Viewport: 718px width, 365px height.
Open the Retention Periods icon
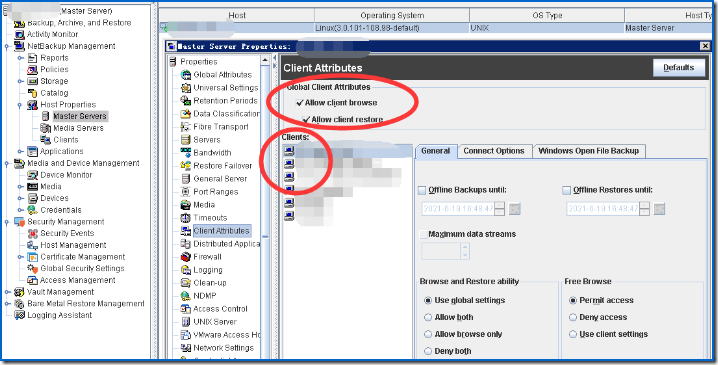point(185,100)
